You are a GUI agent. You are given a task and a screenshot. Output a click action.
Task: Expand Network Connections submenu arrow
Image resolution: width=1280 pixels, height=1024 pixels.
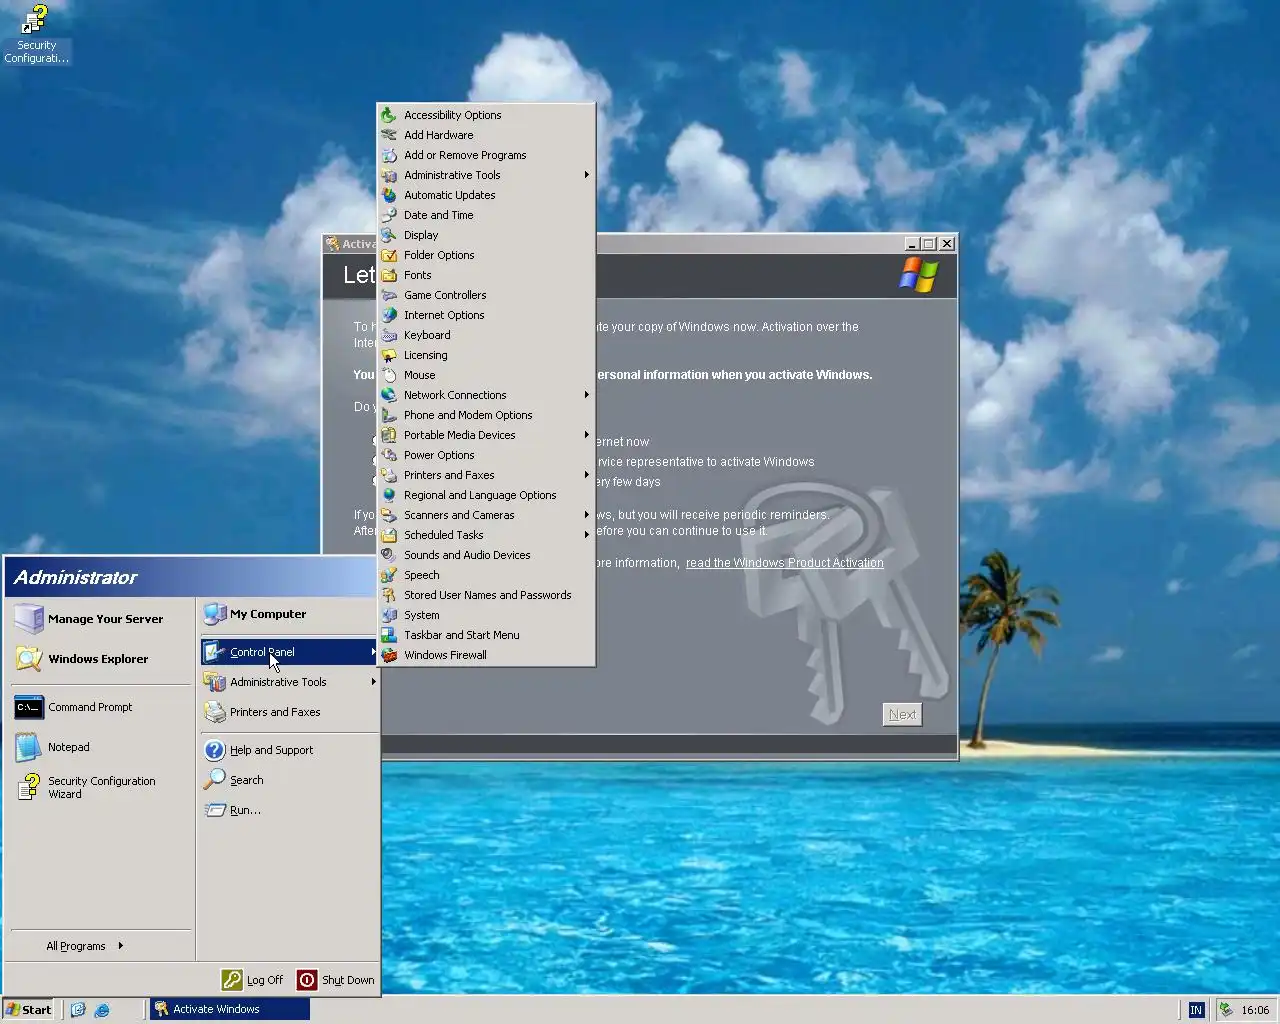(x=586, y=395)
